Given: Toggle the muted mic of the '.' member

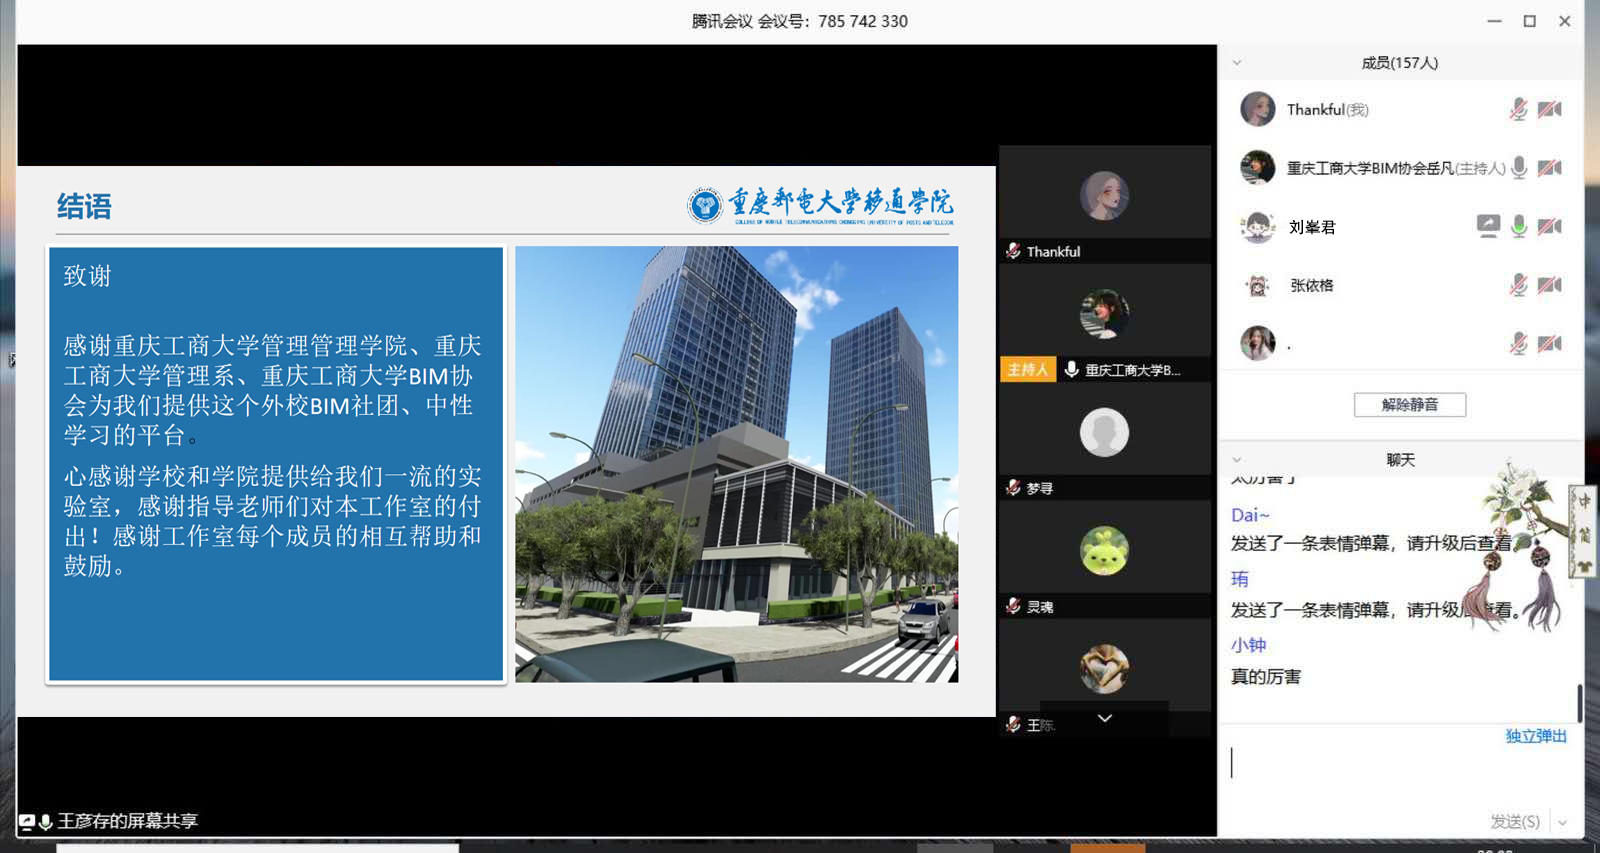Looking at the screenshot, I should [1518, 344].
